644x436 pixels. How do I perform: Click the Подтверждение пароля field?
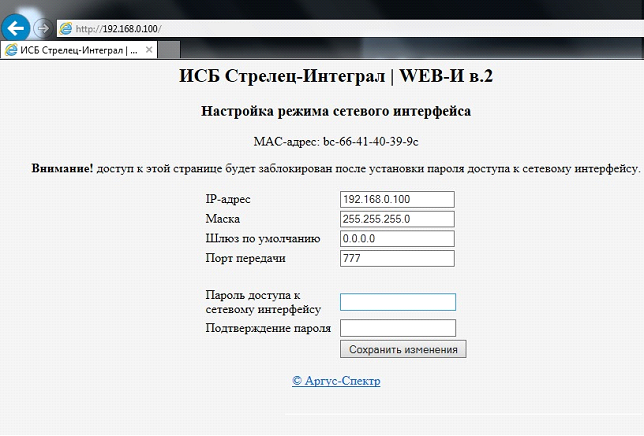(398, 328)
